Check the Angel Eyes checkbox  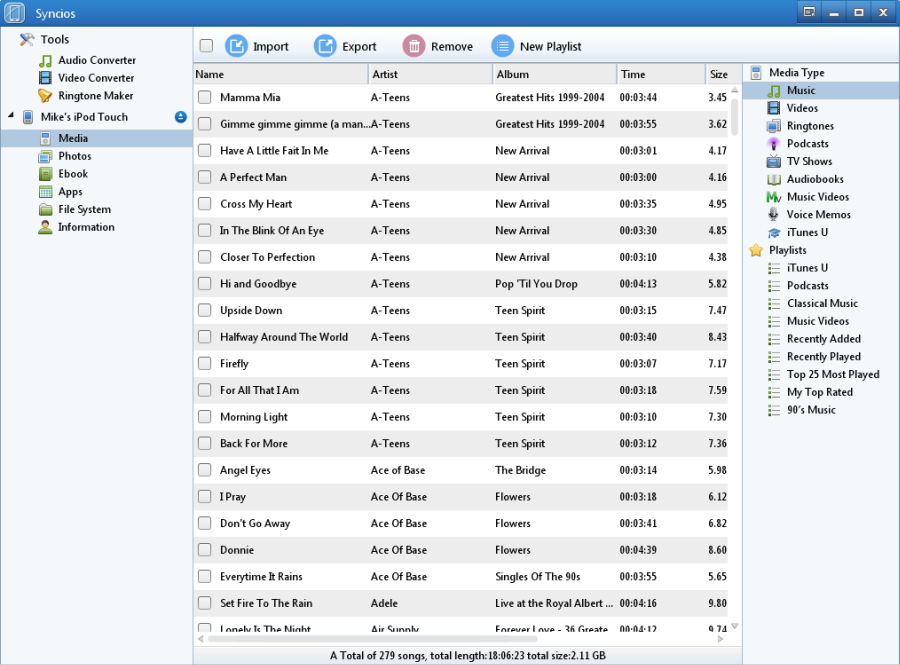point(204,470)
